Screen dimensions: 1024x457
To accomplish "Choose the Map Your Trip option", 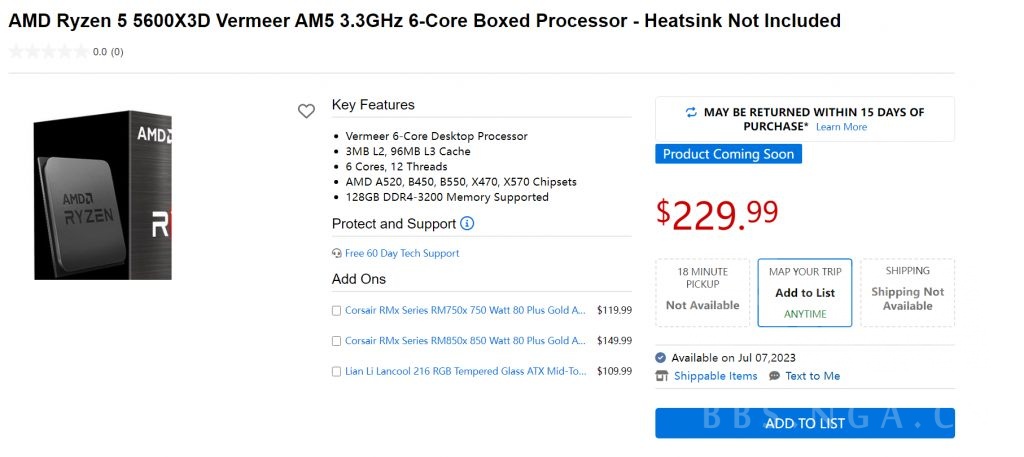I will 805,292.
